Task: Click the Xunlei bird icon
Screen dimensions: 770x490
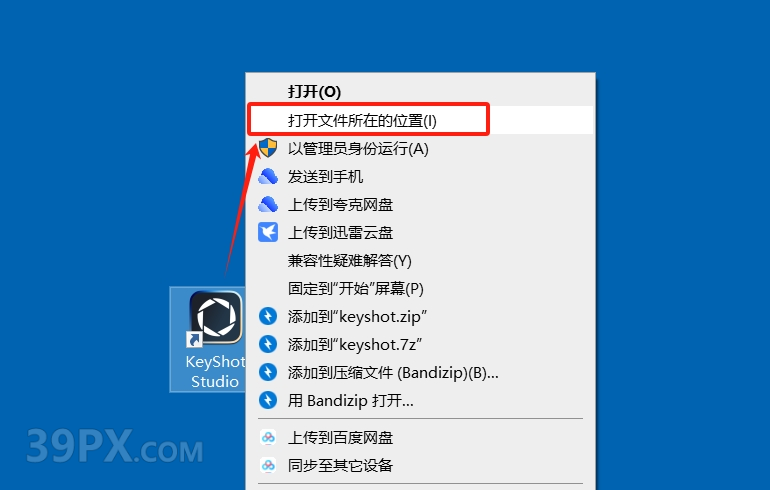Action: [x=268, y=232]
